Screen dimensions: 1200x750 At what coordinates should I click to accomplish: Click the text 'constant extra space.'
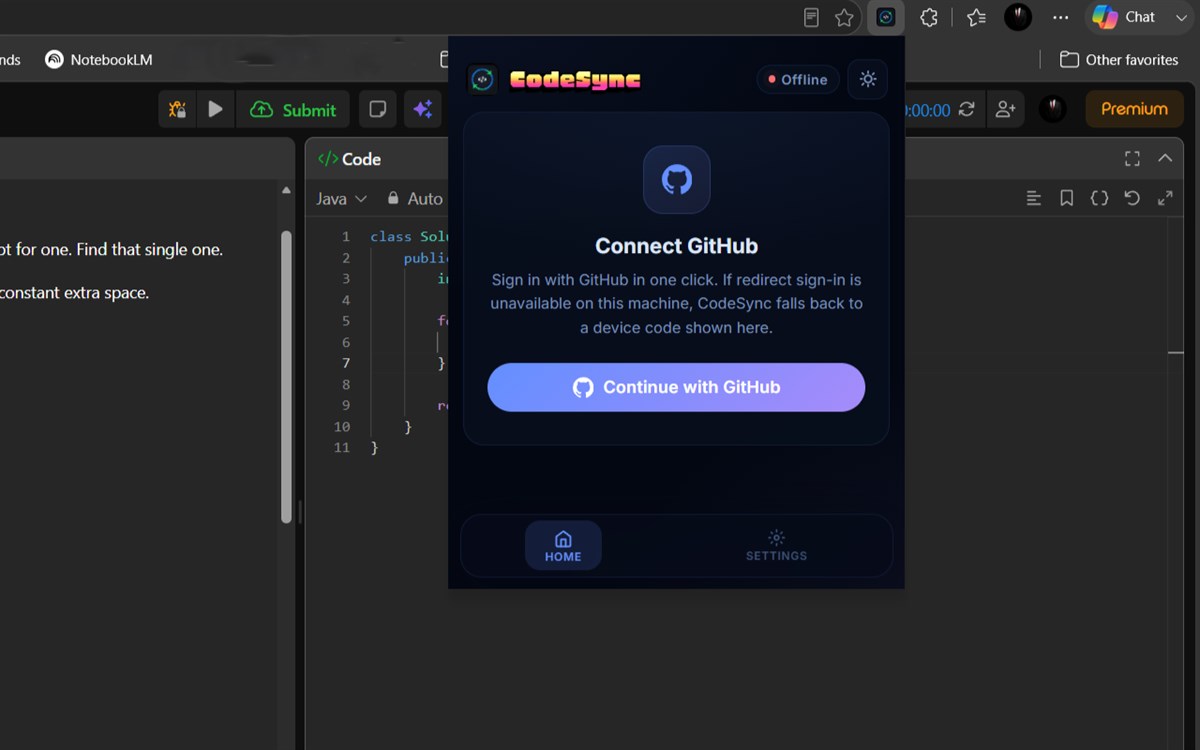(74, 293)
